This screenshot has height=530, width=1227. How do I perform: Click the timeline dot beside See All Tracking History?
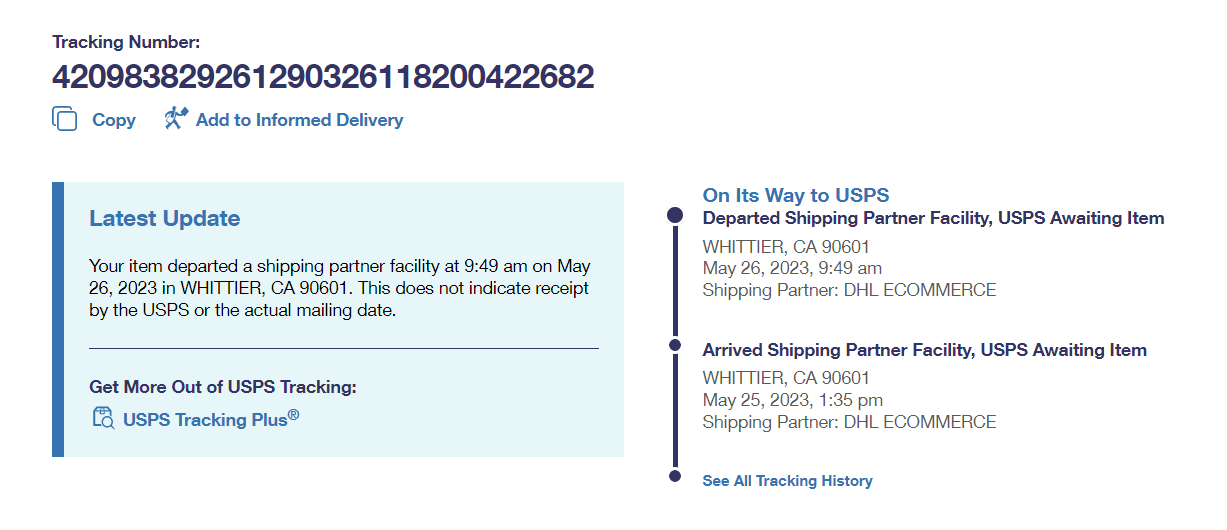click(x=675, y=476)
